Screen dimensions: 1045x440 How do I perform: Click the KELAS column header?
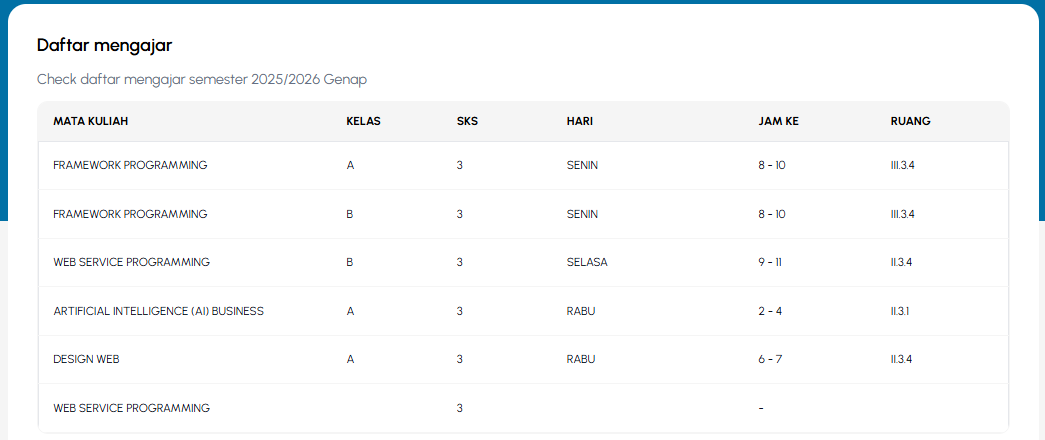[x=363, y=121]
